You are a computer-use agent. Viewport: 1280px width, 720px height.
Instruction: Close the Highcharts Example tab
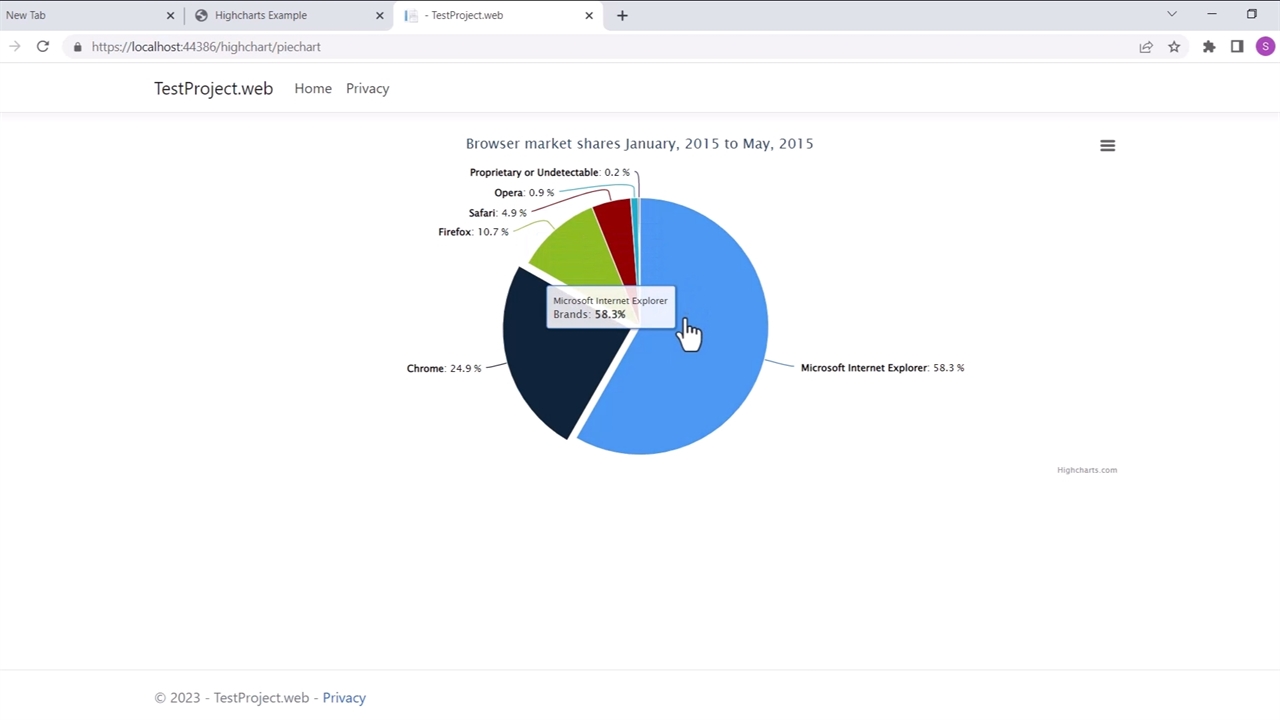pos(380,15)
